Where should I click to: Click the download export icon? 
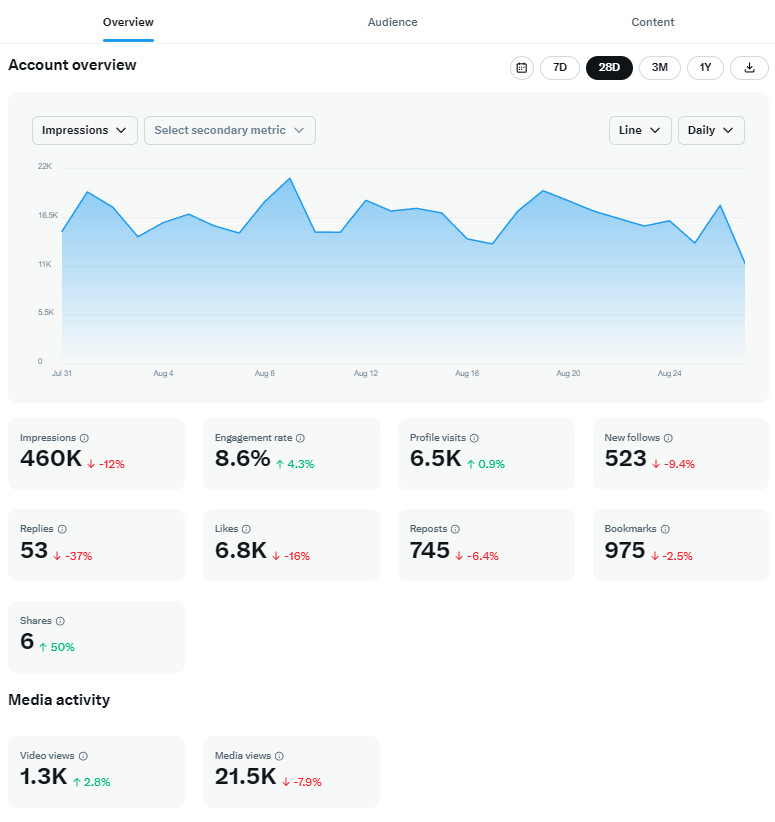tap(749, 68)
